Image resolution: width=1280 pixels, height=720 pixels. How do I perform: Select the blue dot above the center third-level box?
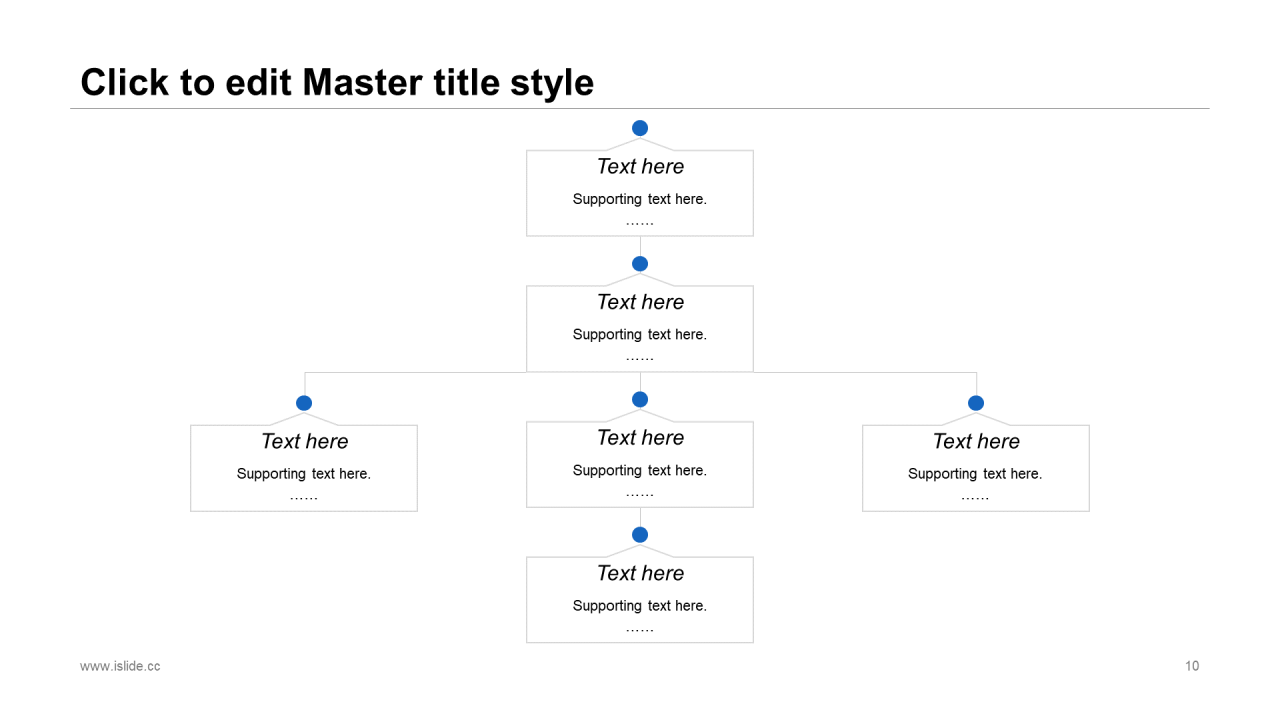click(640, 399)
